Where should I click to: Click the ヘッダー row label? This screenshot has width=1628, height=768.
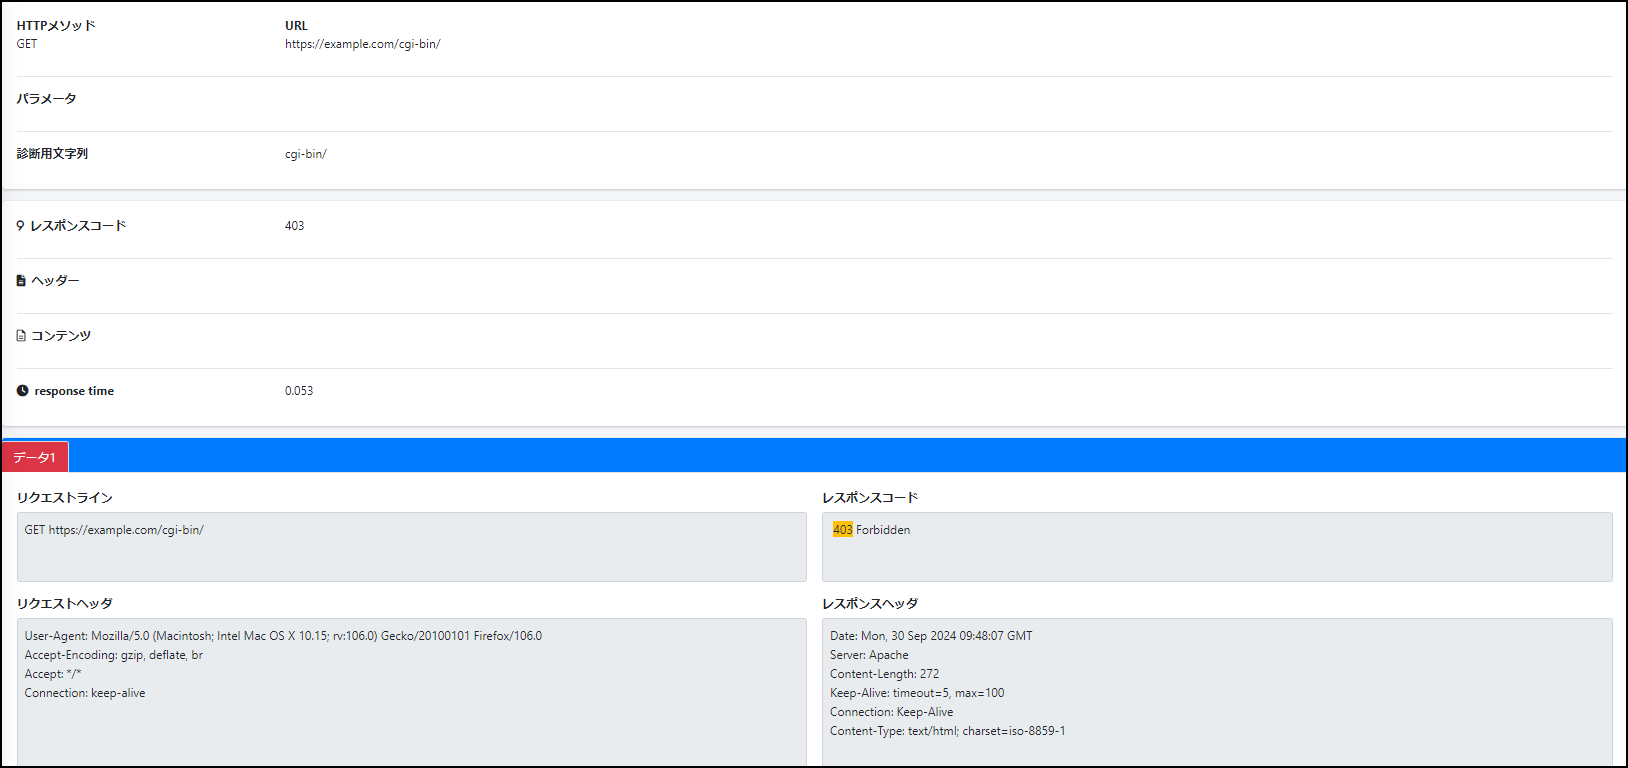click(x=55, y=281)
